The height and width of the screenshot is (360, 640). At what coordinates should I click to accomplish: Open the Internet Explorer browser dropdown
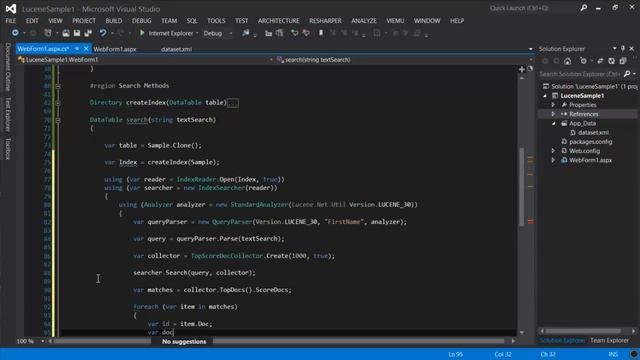[197, 33]
